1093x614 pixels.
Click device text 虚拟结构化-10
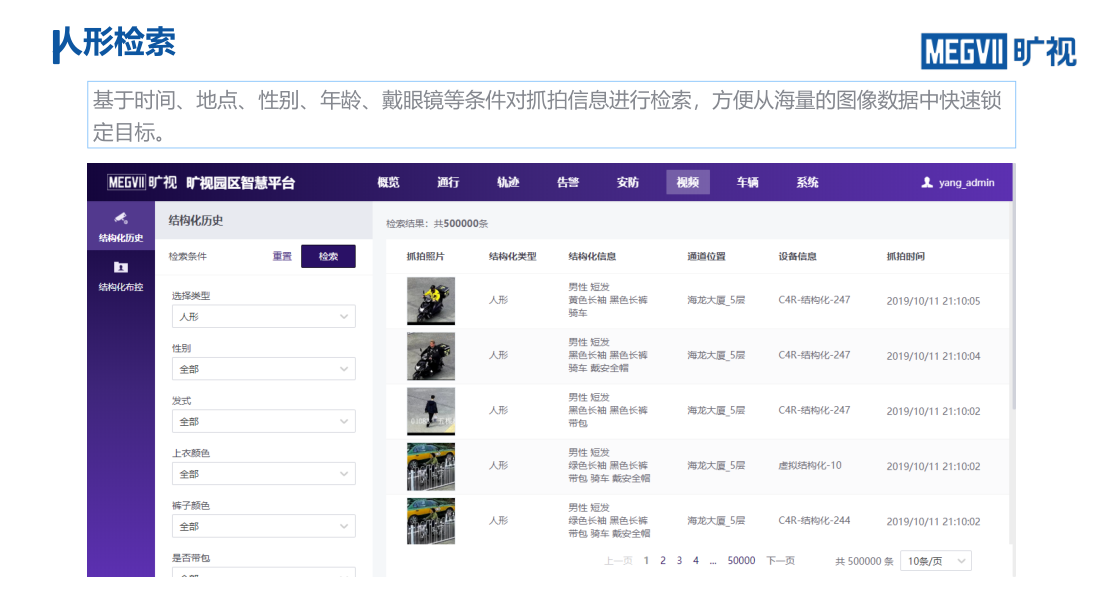810,465
